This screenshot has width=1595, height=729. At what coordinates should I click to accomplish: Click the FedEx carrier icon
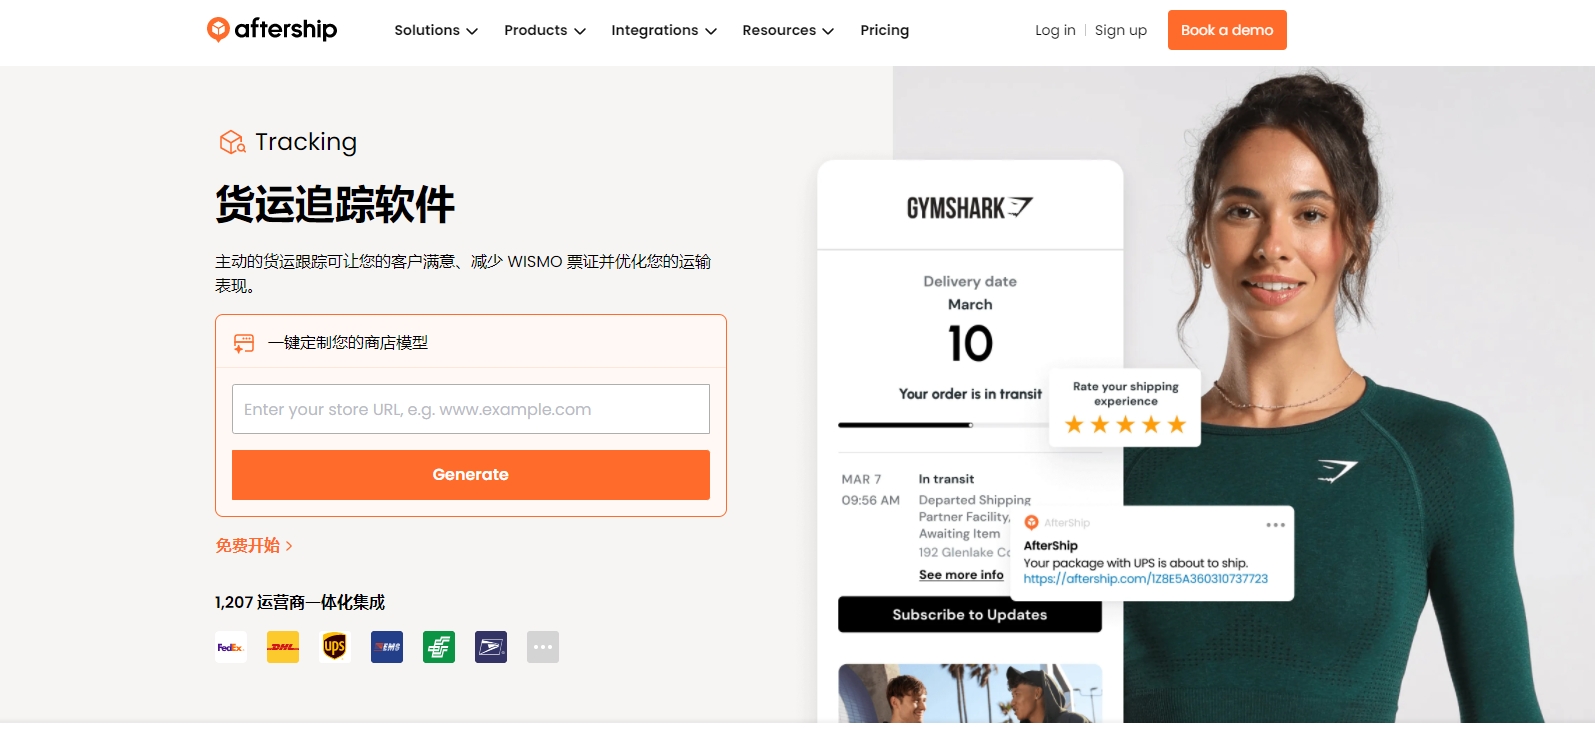[231, 647]
